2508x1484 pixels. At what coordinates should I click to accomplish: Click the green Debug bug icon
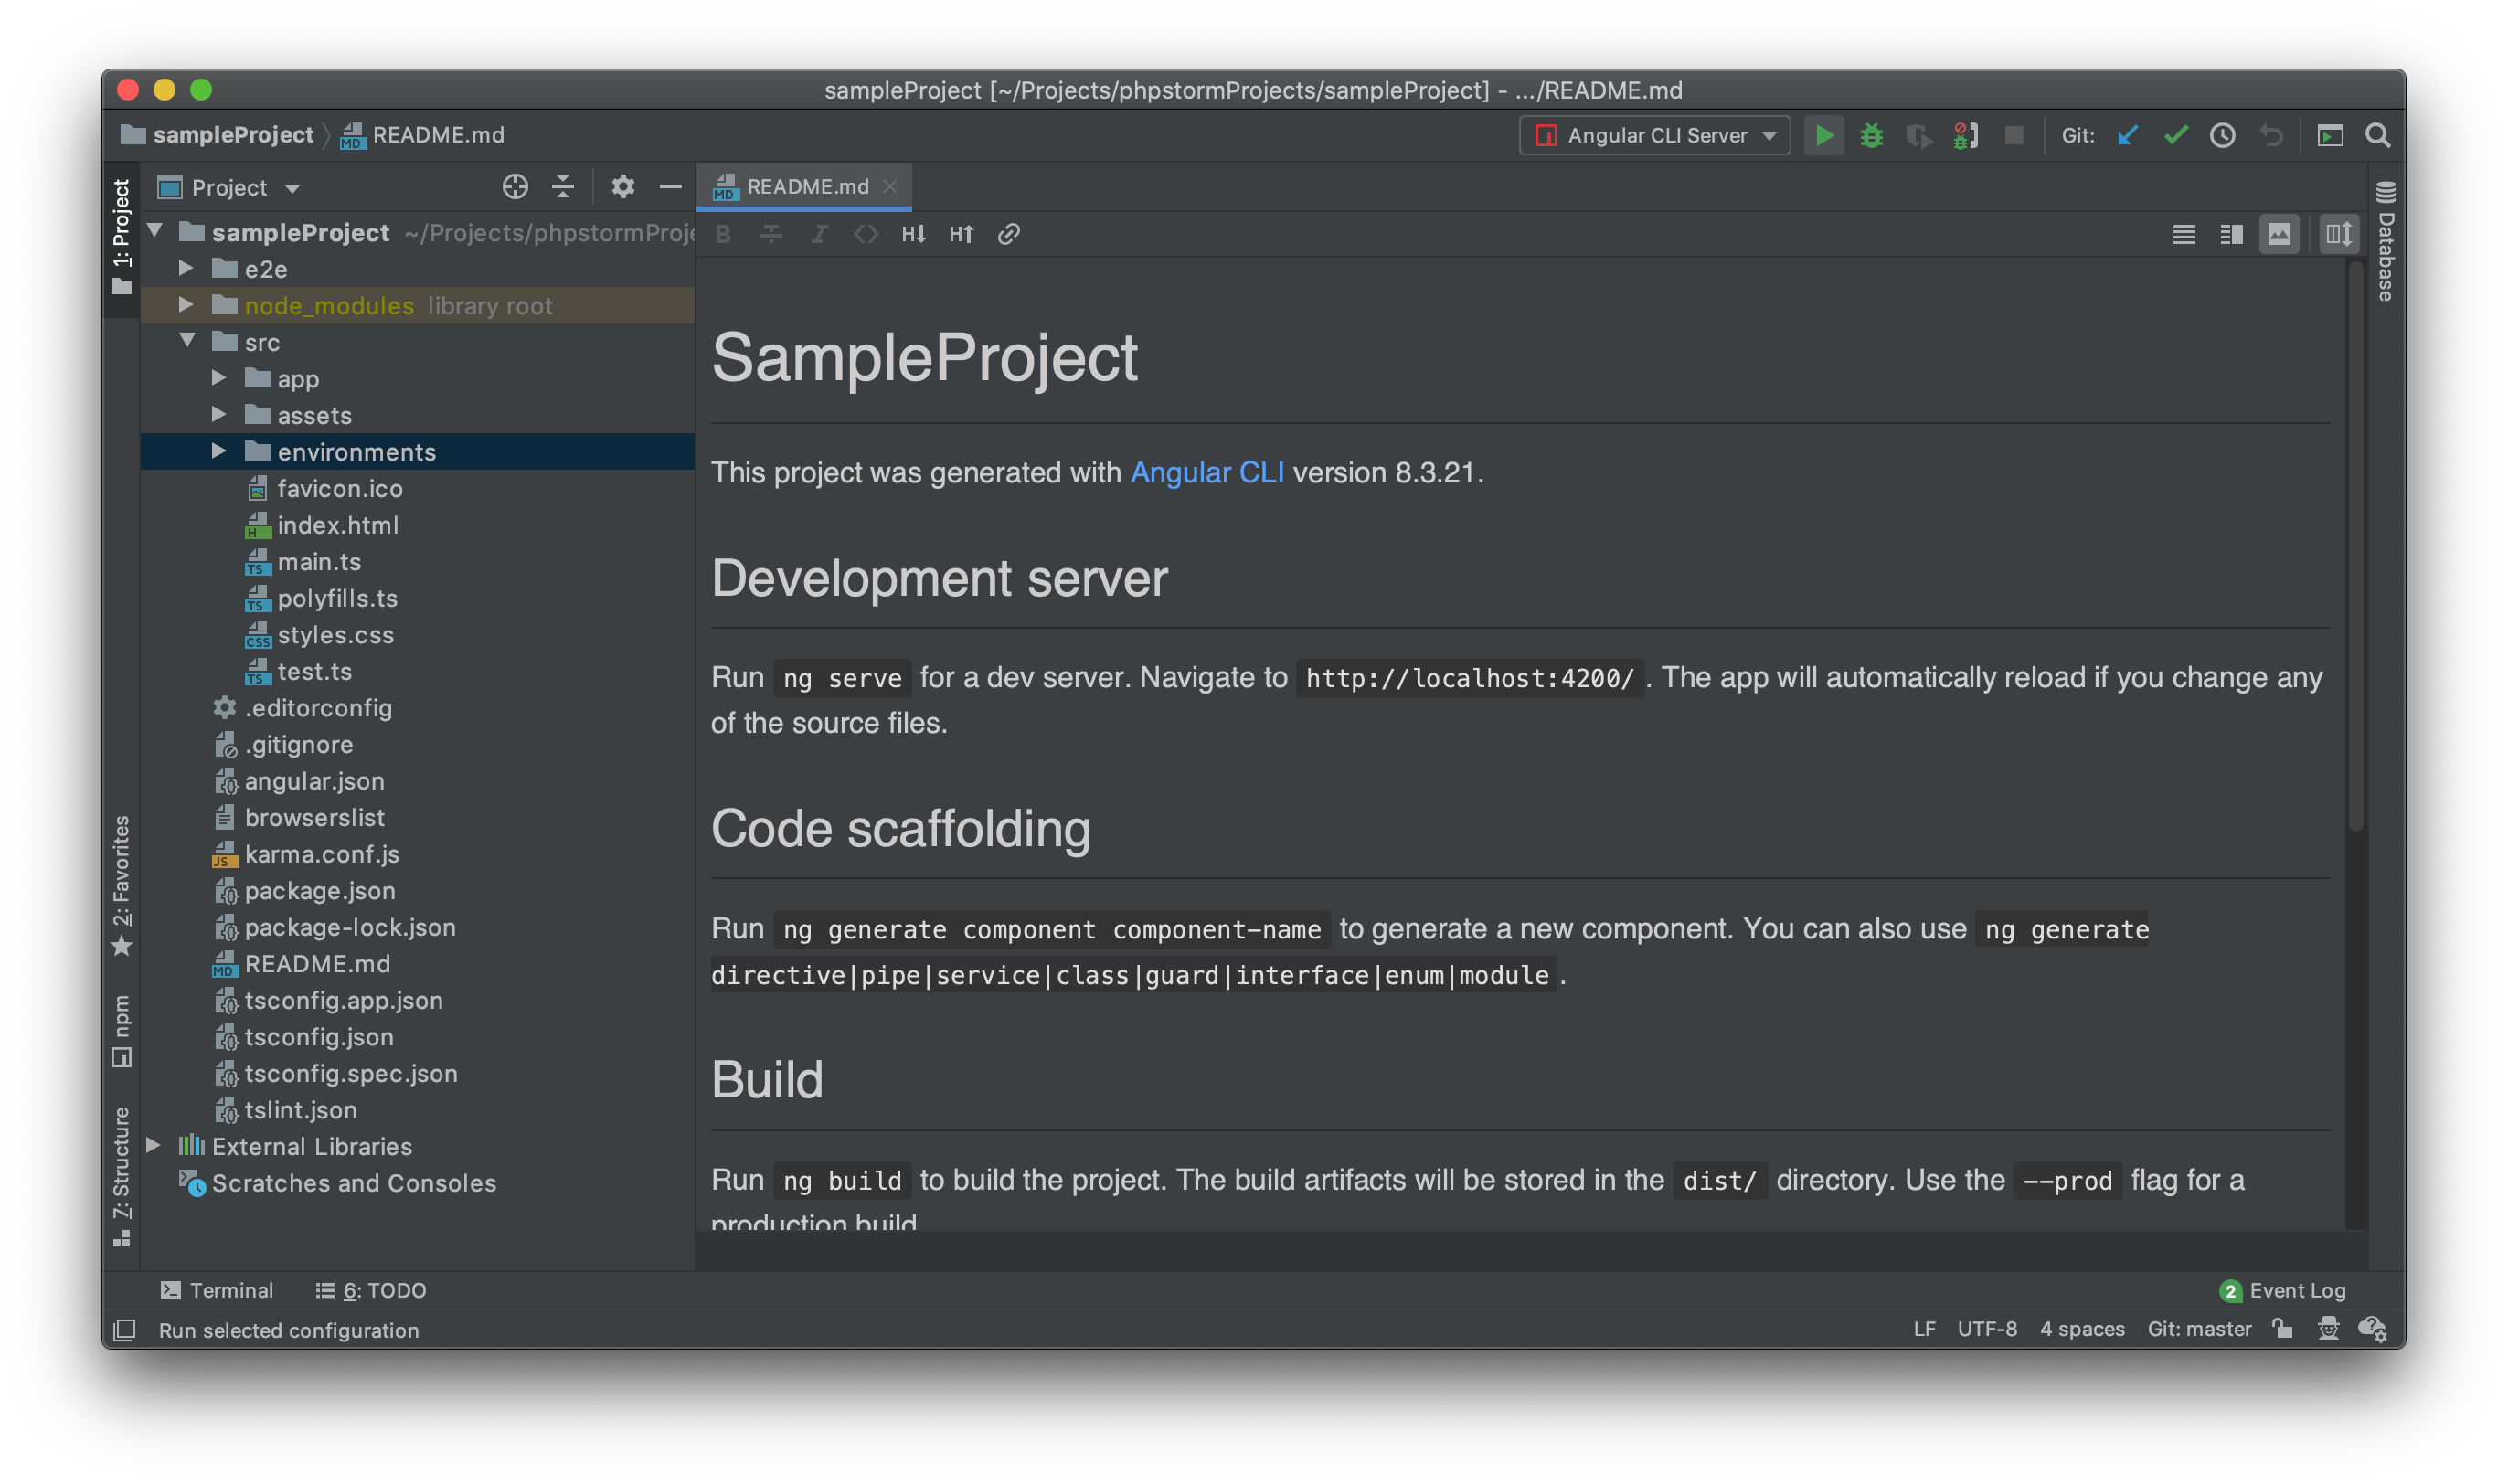pyautogui.click(x=1871, y=135)
